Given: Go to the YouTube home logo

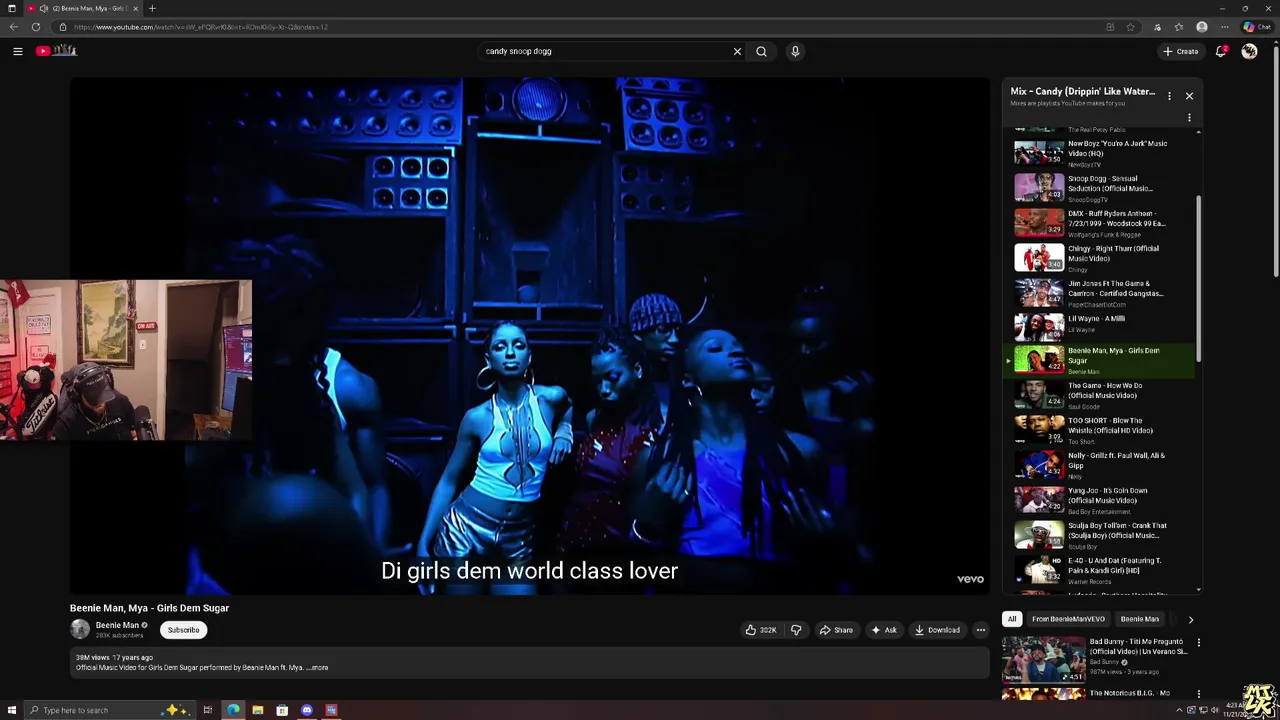Looking at the screenshot, I should (x=56, y=51).
